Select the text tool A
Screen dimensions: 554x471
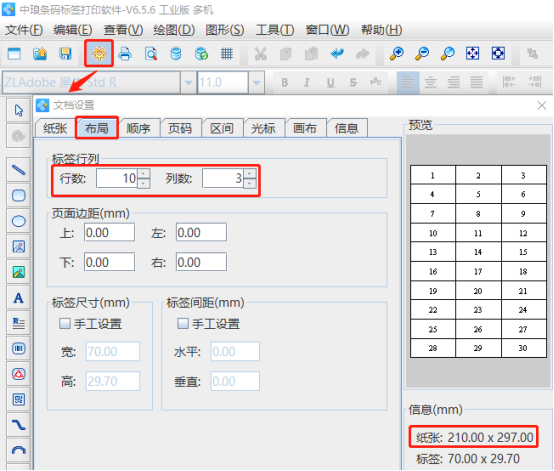pos(19,298)
